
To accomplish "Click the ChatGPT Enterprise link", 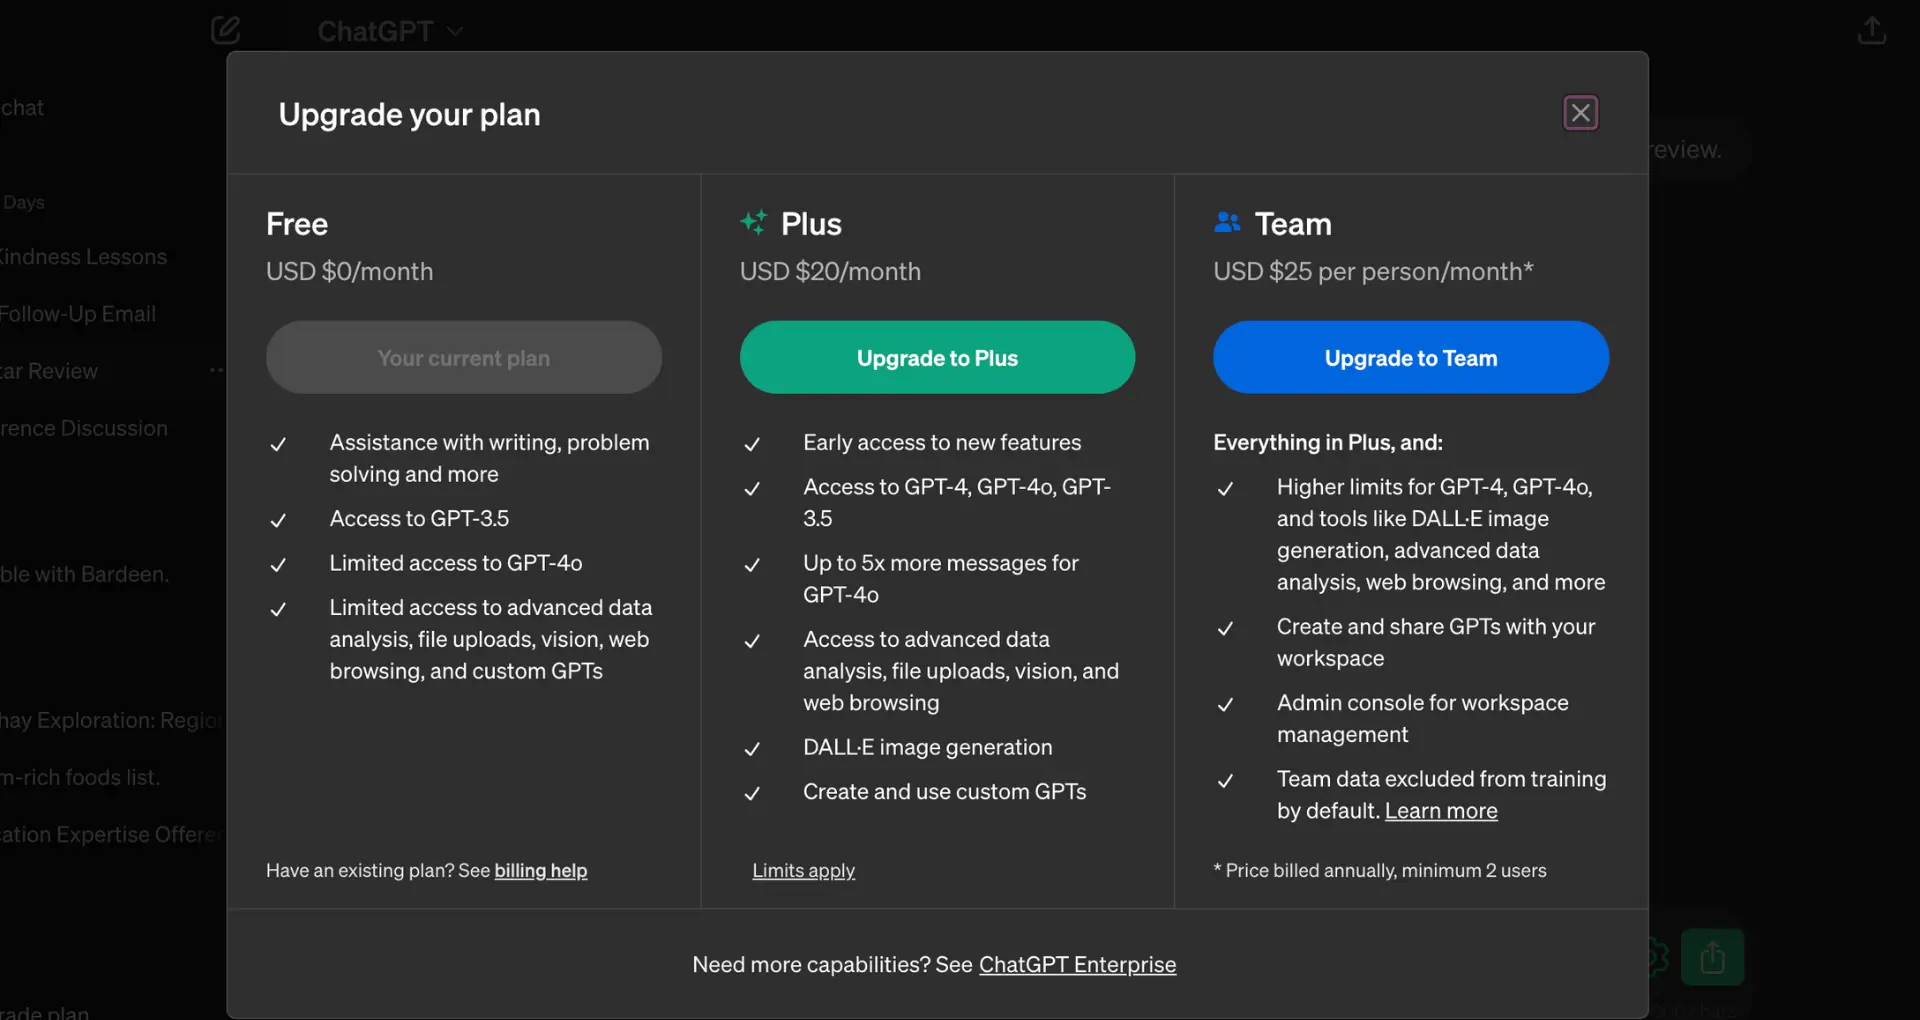I will coord(1077,964).
